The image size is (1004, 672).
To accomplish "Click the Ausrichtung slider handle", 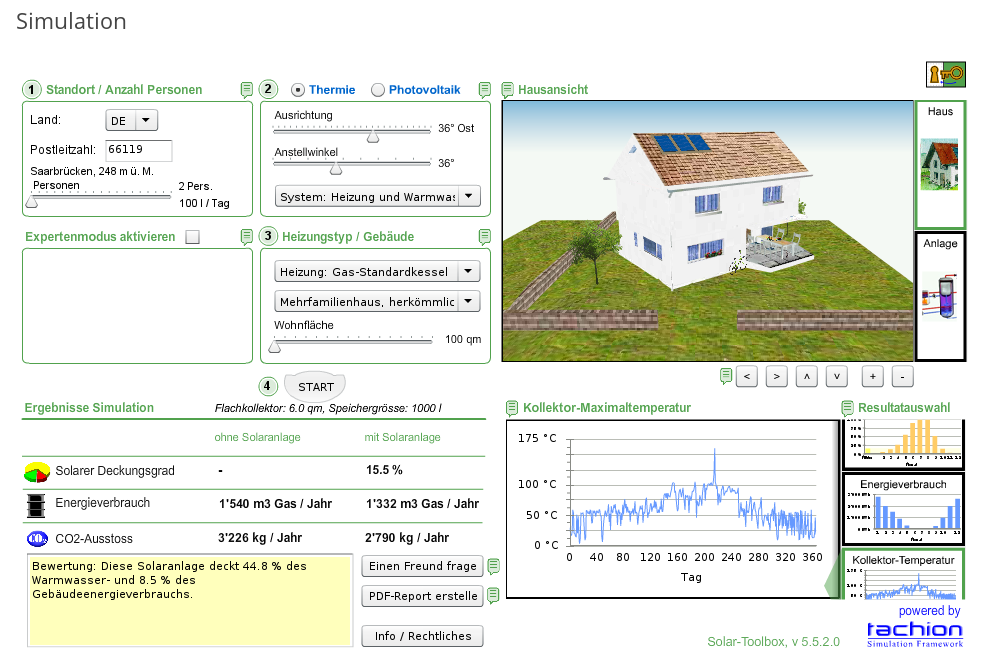I will [373, 135].
